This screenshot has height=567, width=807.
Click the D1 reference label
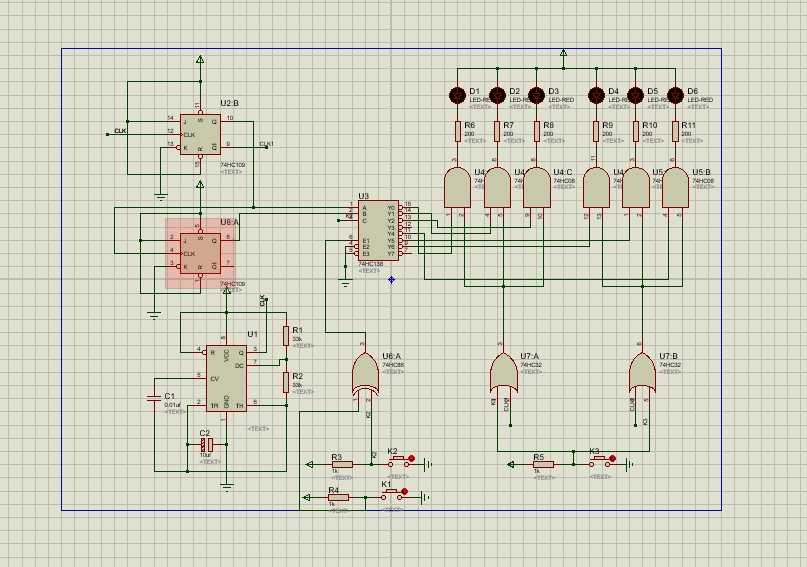pos(475,91)
